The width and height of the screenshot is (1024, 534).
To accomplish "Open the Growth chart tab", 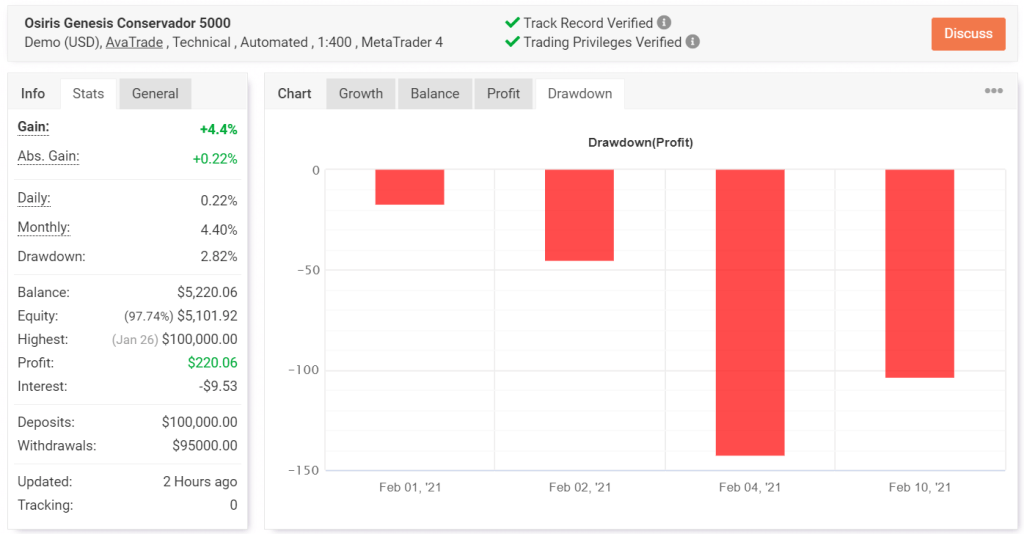I will pyautogui.click(x=361, y=93).
